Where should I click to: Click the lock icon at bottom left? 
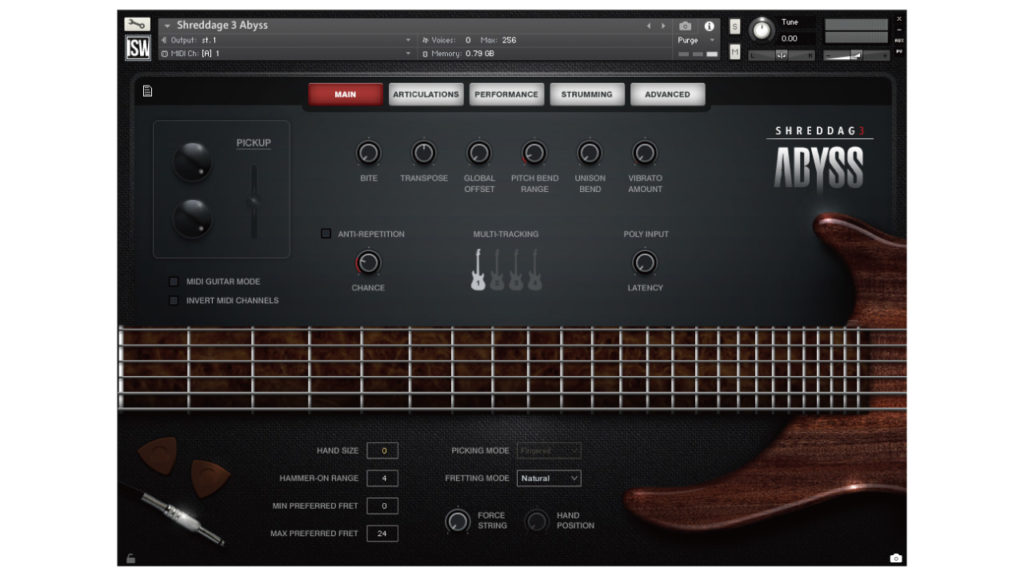pos(131,558)
